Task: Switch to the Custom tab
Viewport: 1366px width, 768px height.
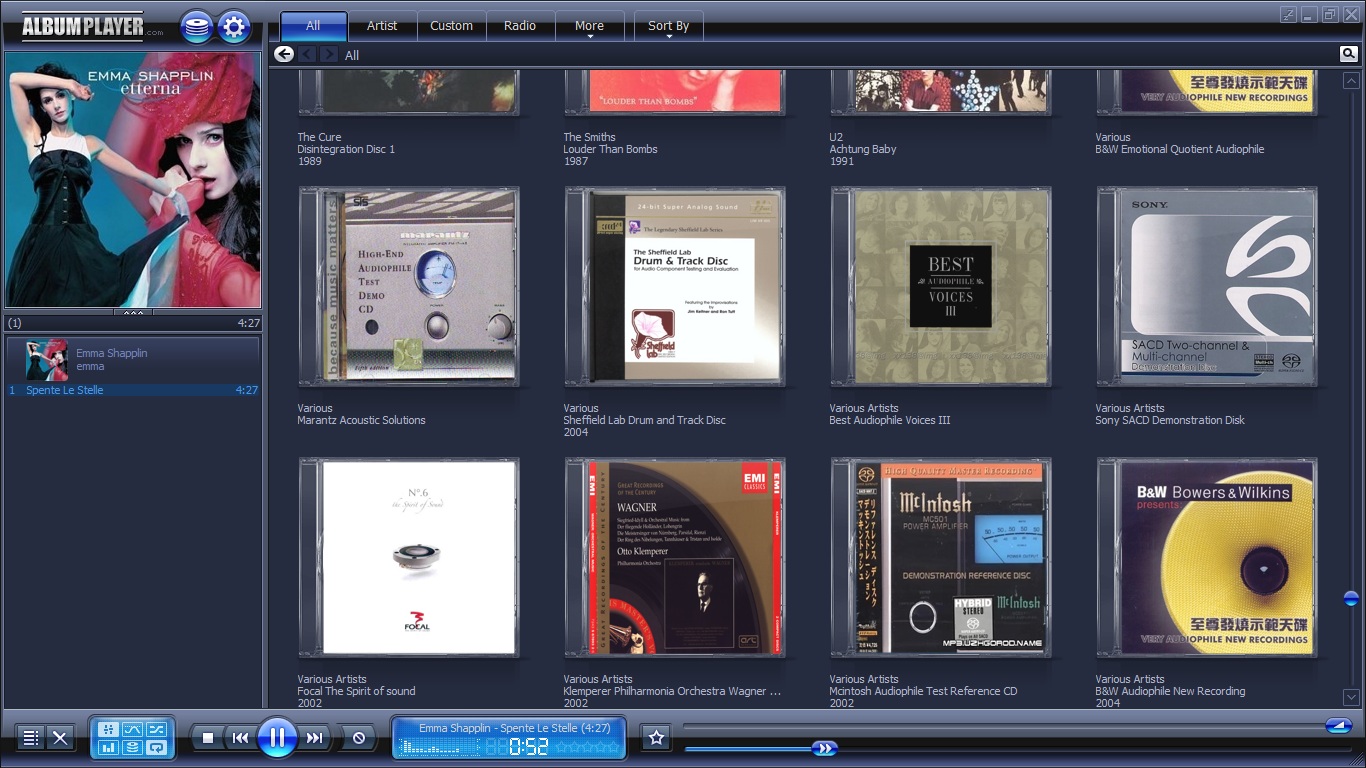Action: click(451, 26)
